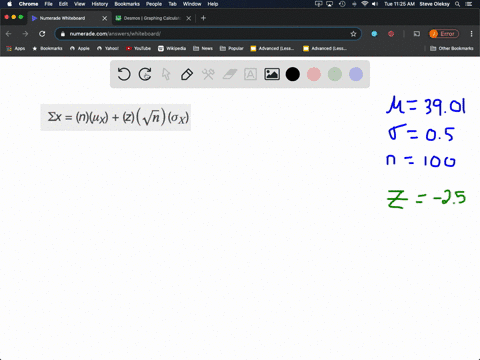Expand the Popular bookmarks folder

(232, 48)
